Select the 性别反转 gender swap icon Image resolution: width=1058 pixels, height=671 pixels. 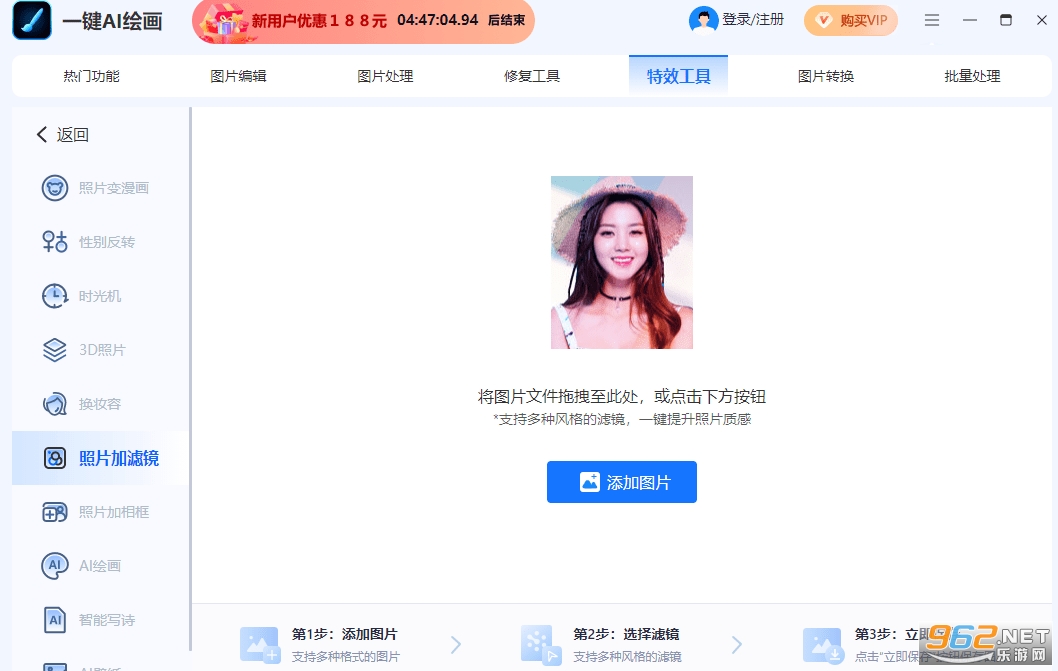click(55, 242)
